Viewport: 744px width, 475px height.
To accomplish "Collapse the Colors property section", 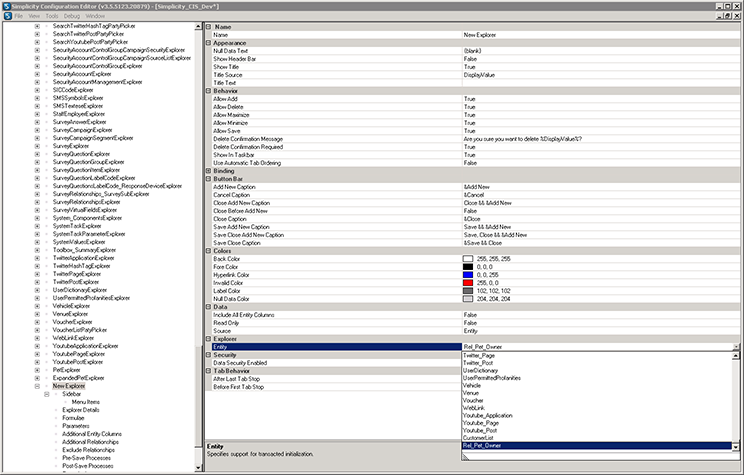I will (208, 251).
